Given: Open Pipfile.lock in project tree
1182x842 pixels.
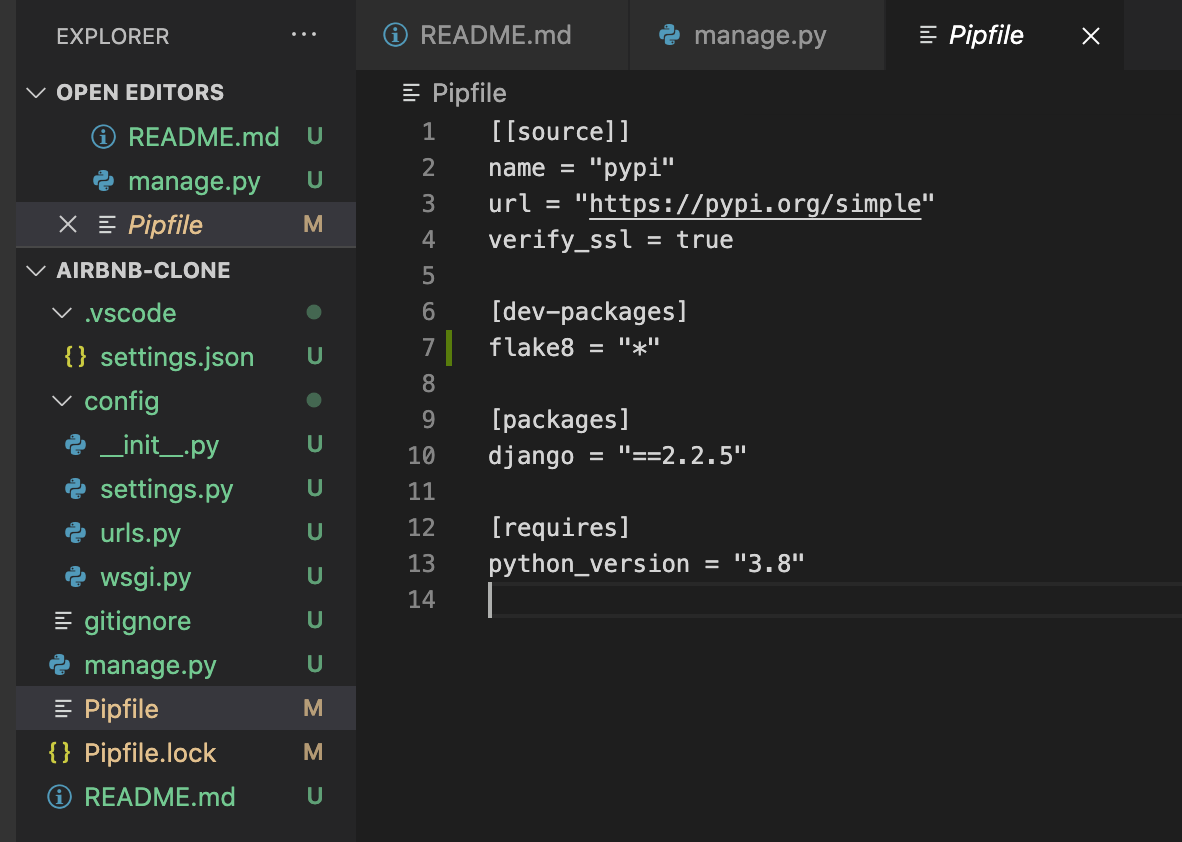Looking at the screenshot, I should tap(185, 752).
